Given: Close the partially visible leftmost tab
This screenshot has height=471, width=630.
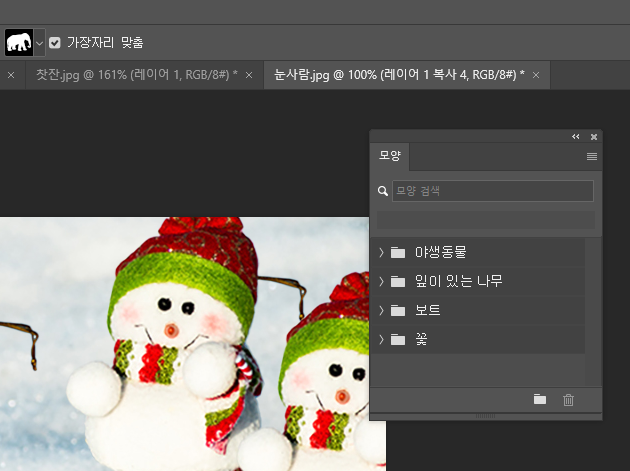Looking at the screenshot, I should click(11, 75).
